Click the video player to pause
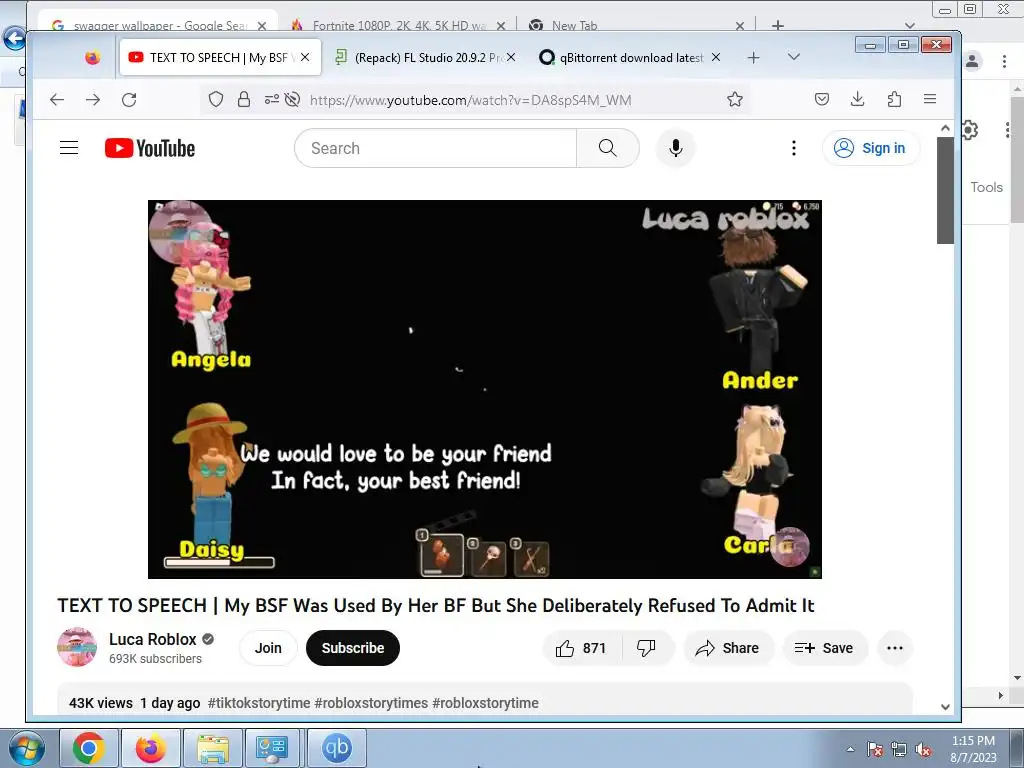The height and width of the screenshot is (768, 1024). [x=485, y=389]
